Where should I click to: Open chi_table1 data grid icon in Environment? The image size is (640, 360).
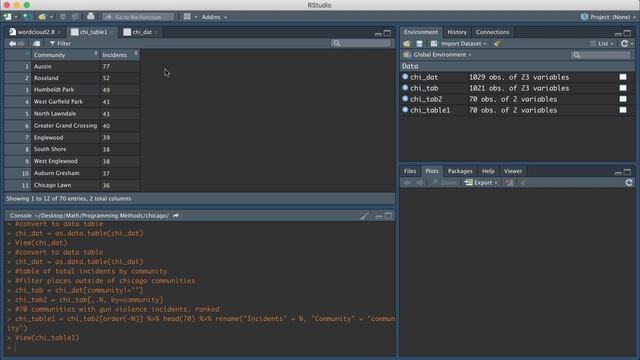coord(623,110)
